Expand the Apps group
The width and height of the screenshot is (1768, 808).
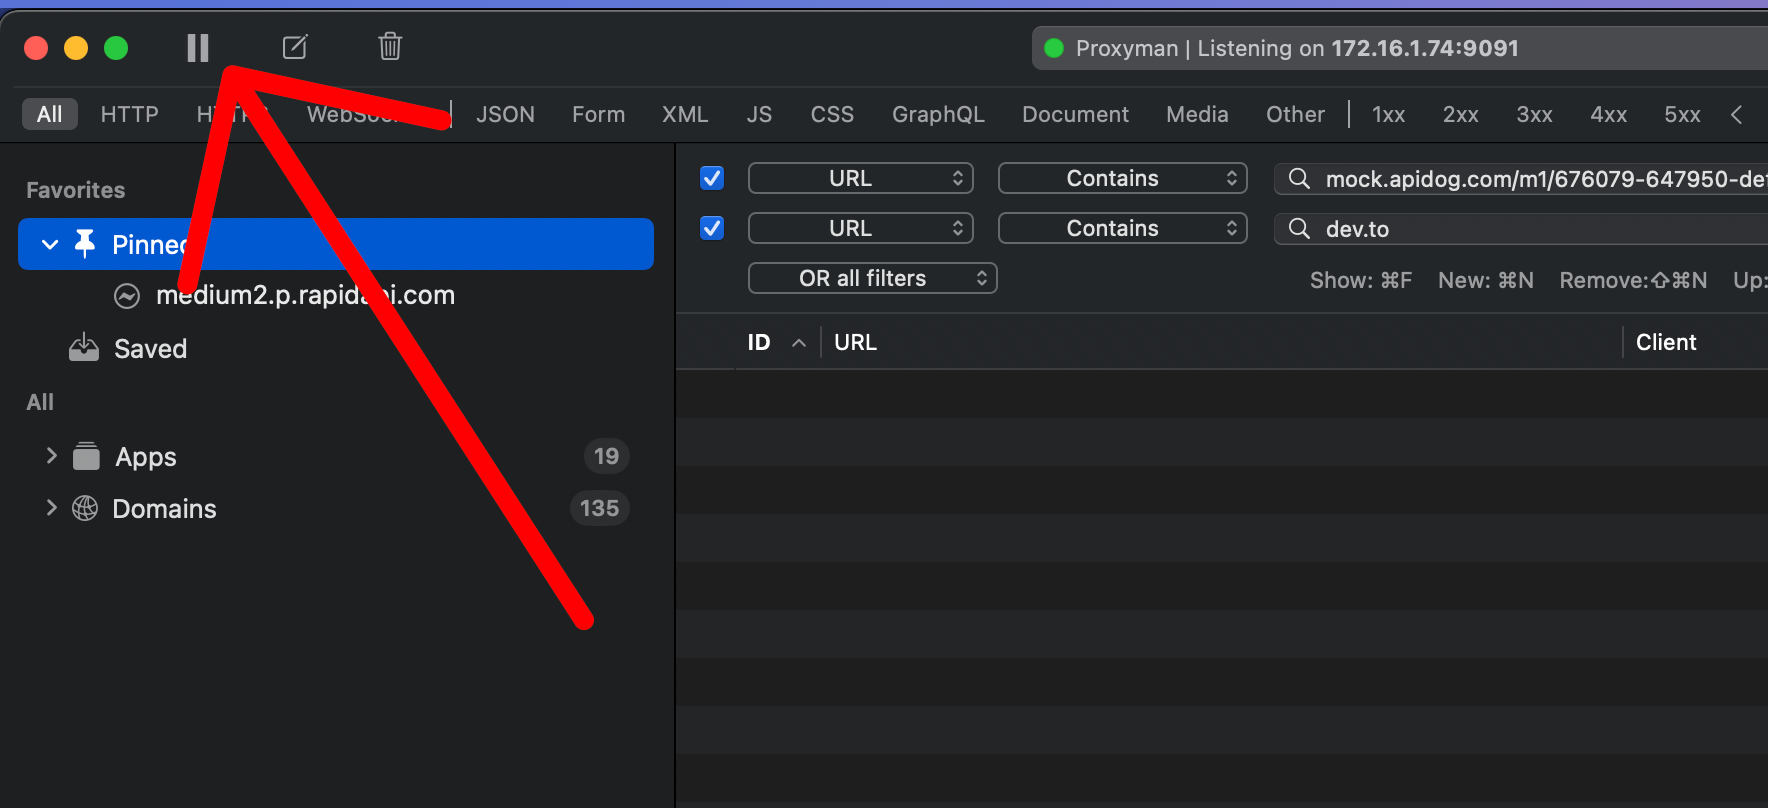point(51,456)
